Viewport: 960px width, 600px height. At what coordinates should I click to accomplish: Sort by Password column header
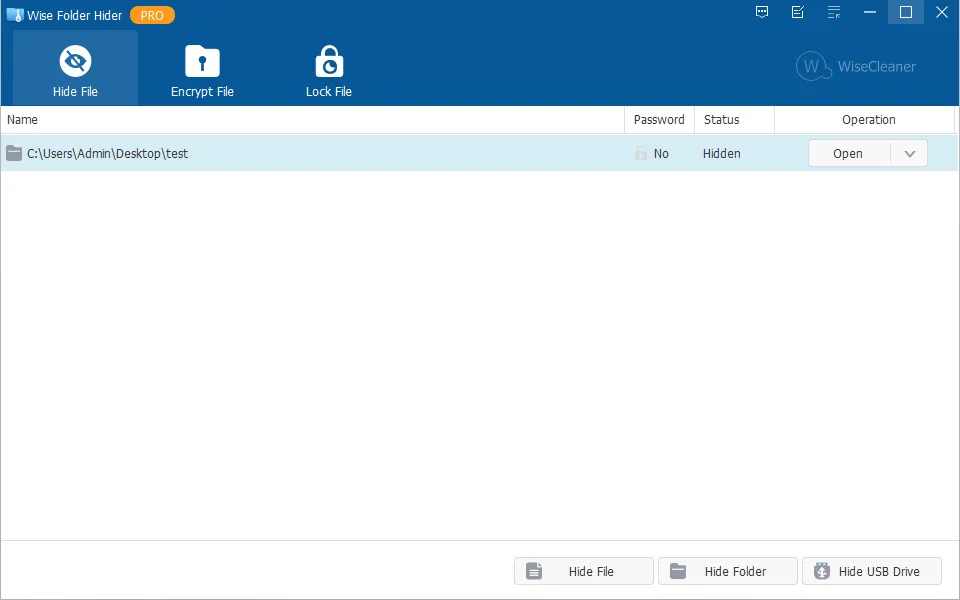point(659,119)
